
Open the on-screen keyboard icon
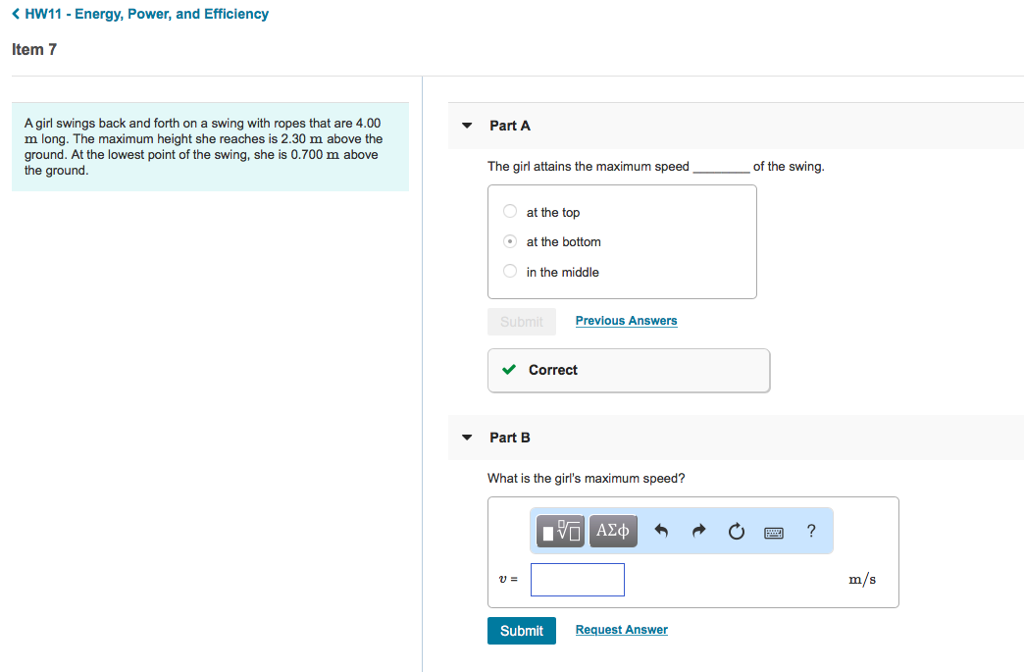tap(773, 531)
